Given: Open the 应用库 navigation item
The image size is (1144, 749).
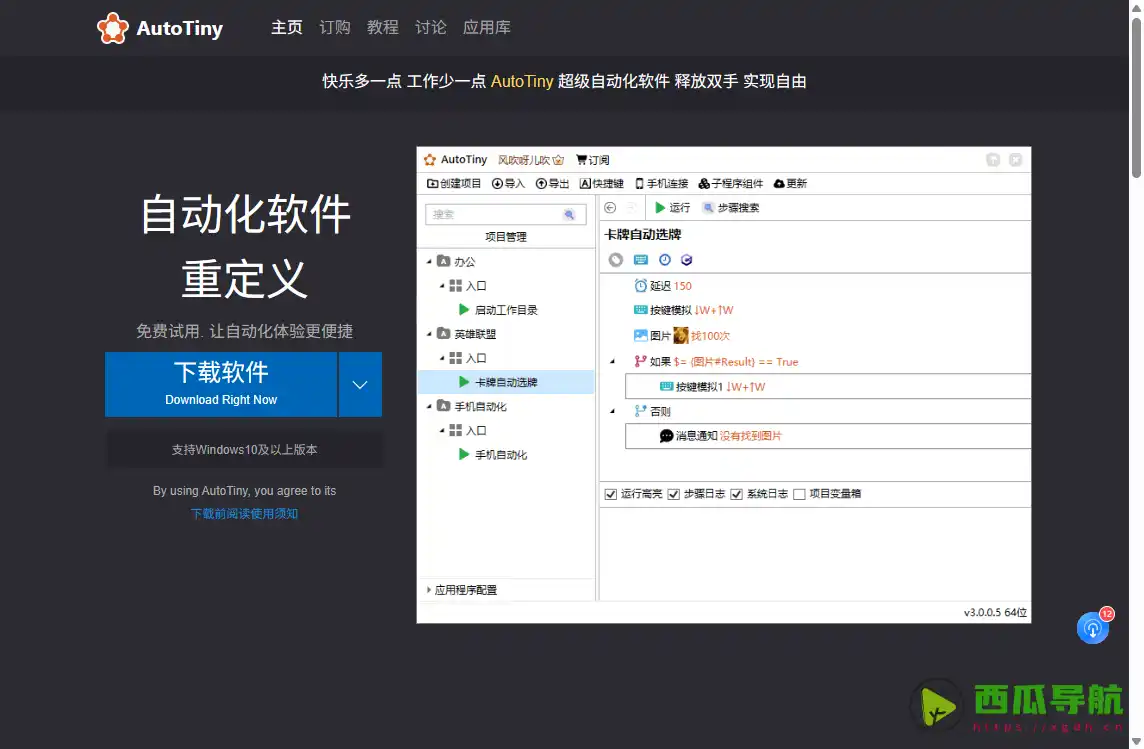Looking at the screenshot, I should [487, 28].
